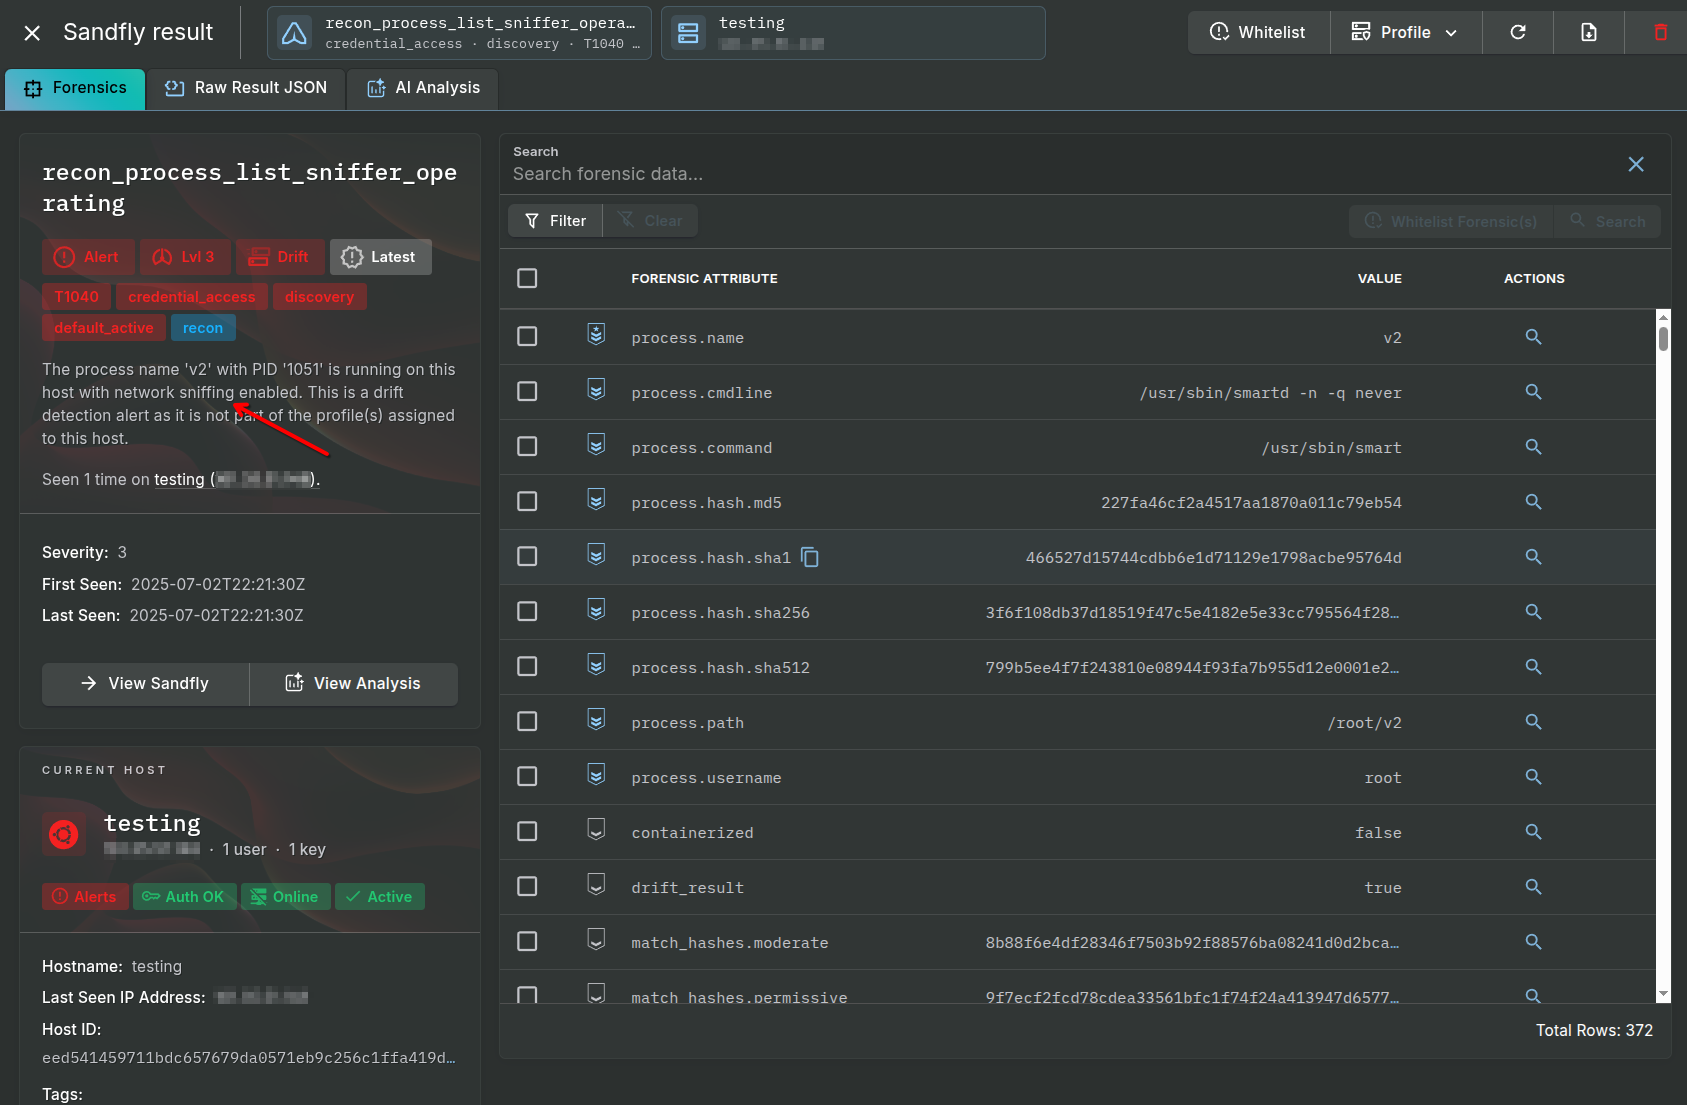Toggle the select-all checkbox in table header

[527, 278]
